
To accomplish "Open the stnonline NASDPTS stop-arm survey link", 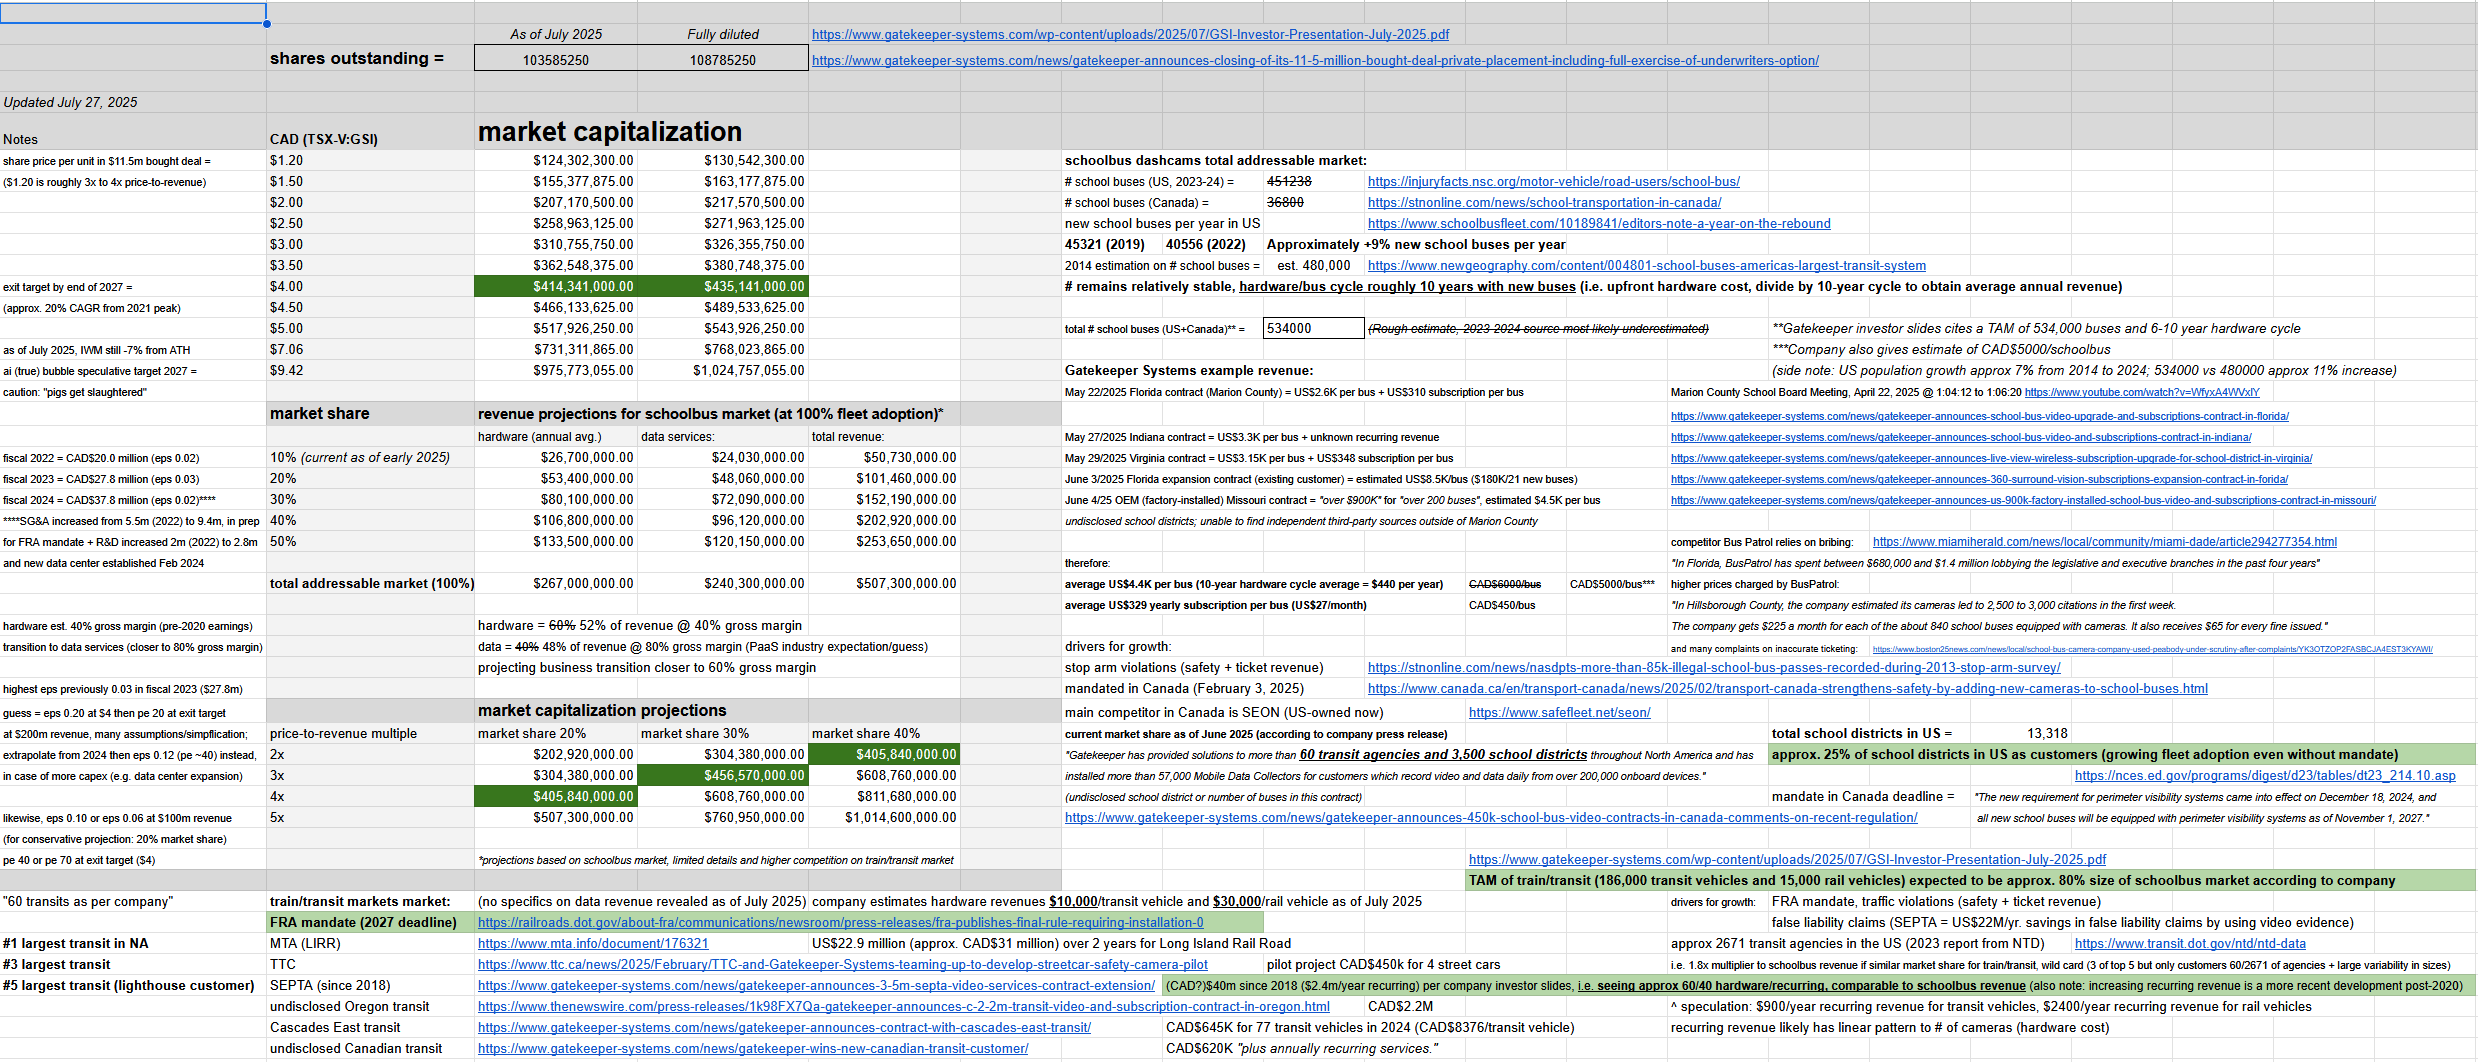I will (1714, 668).
